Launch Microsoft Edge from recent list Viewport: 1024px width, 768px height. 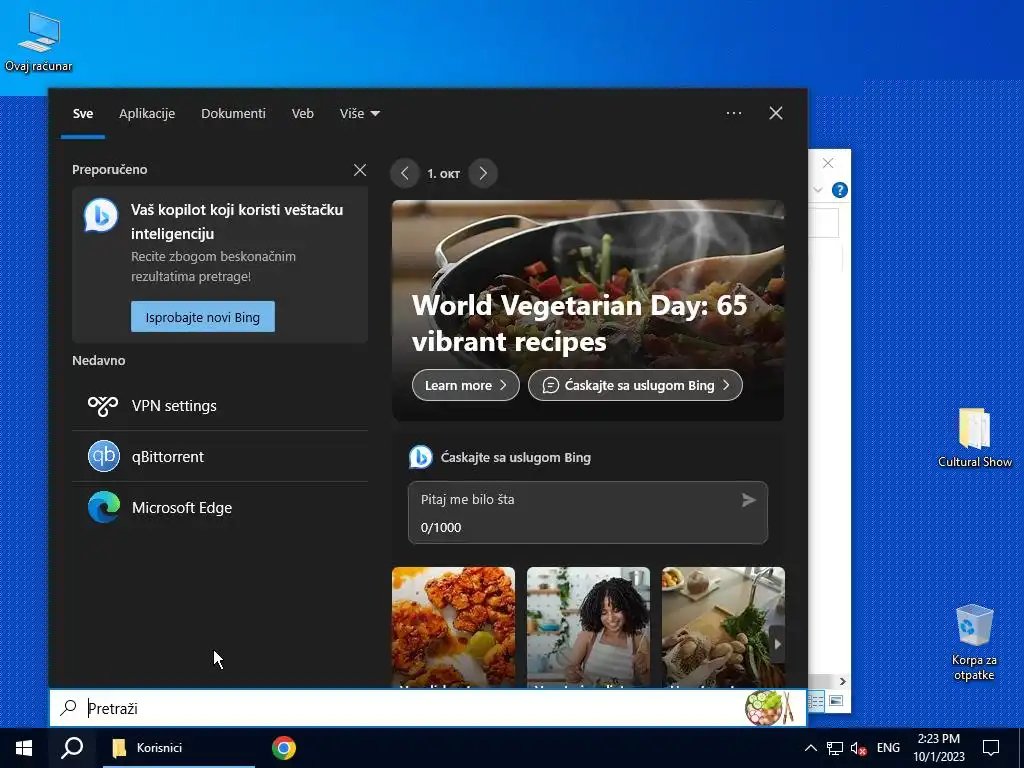coord(220,507)
